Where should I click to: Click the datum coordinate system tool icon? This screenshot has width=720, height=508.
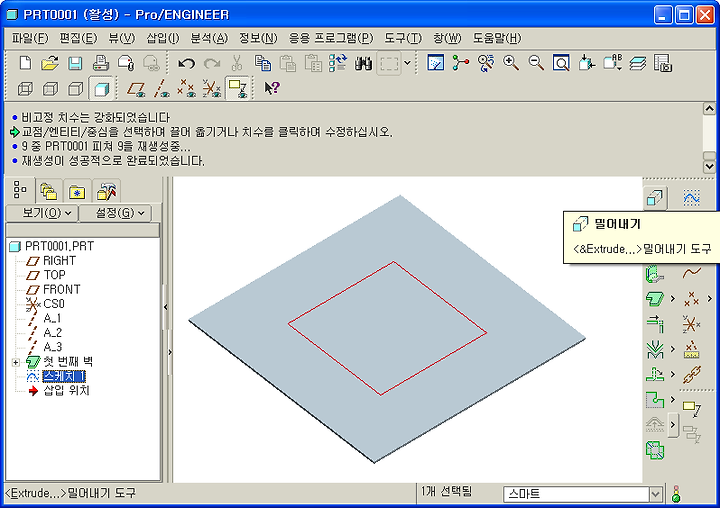click(x=691, y=324)
